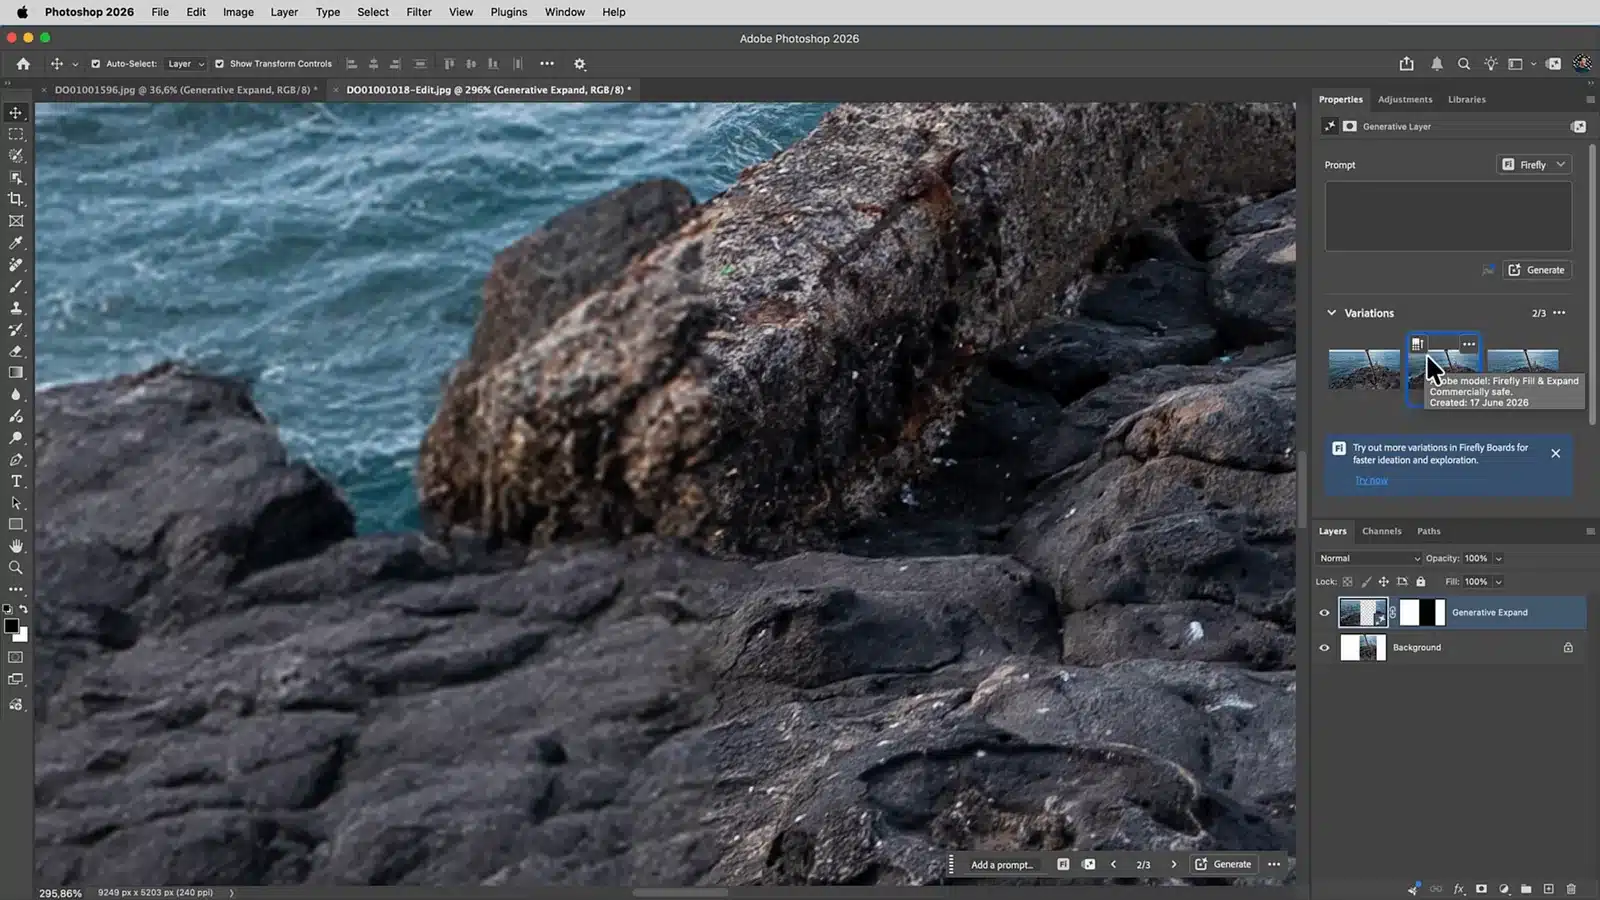1600x900 pixels.
Task: Switch to the Adjustments tab
Action: (1405, 100)
